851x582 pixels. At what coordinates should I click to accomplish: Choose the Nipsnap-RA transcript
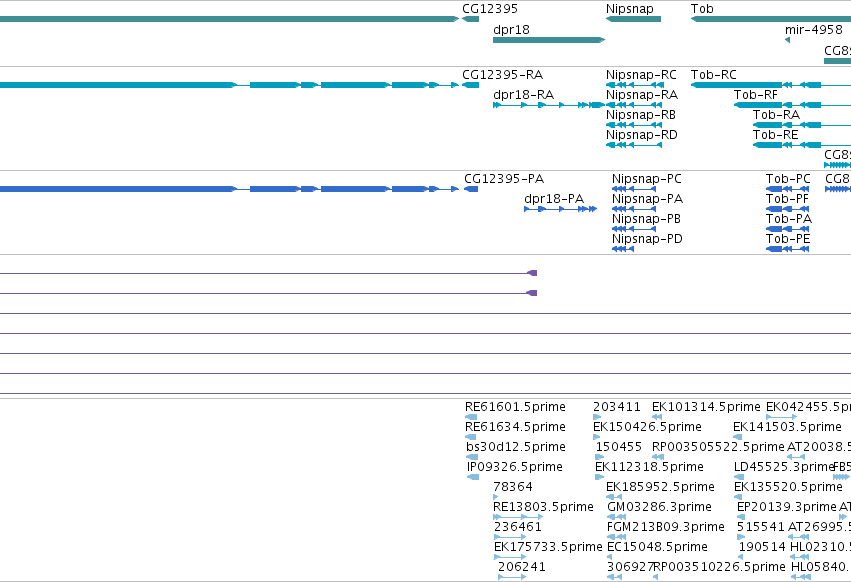pyautogui.click(x=642, y=94)
